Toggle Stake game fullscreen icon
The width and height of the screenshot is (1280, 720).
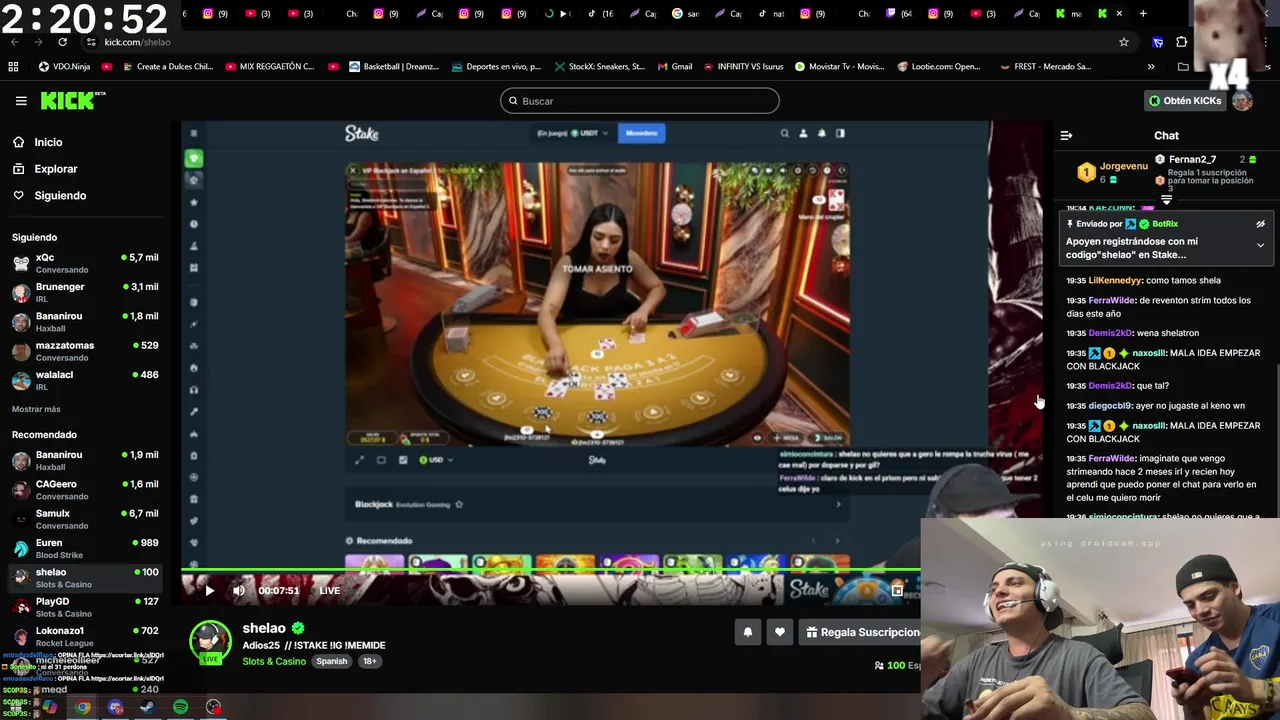click(359, 460)
